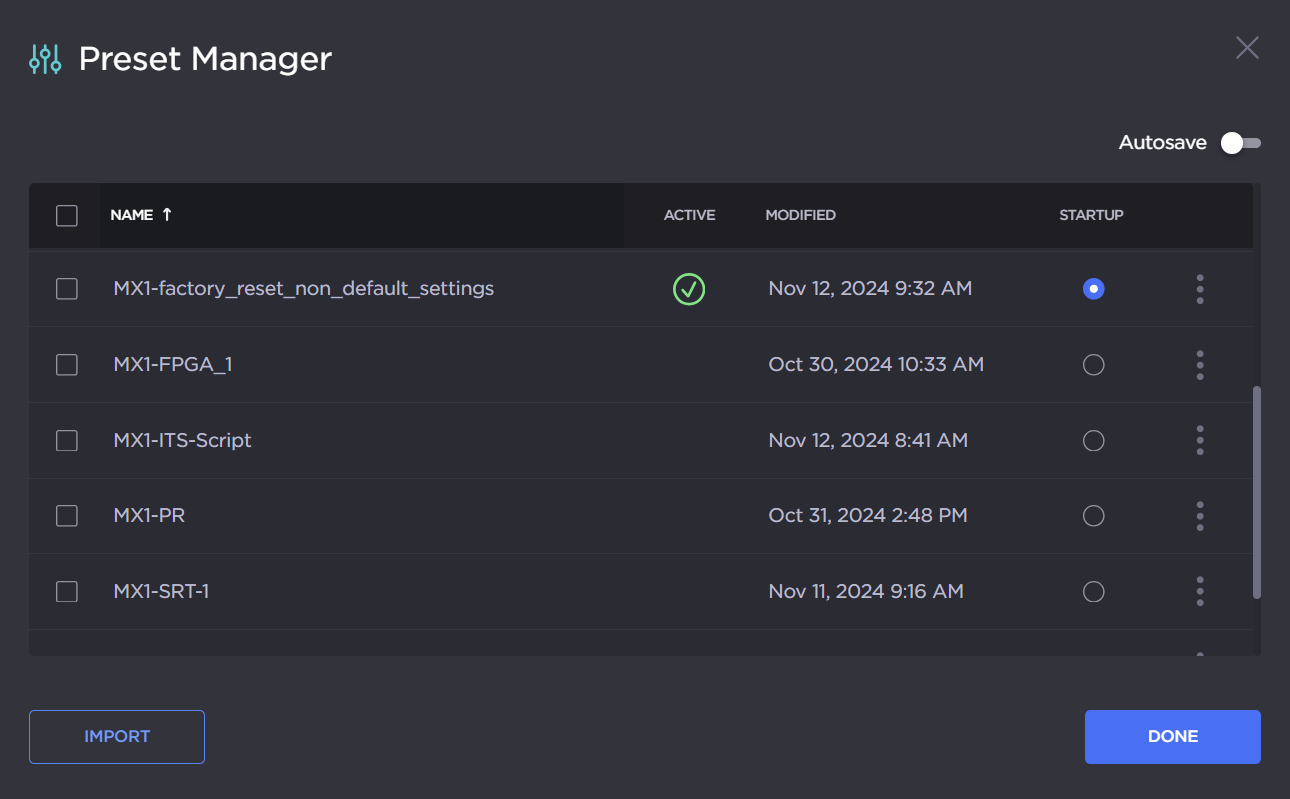
Task: Tick the checkbox for MX1-FPGA_1
Action: [x=67, y=365]
